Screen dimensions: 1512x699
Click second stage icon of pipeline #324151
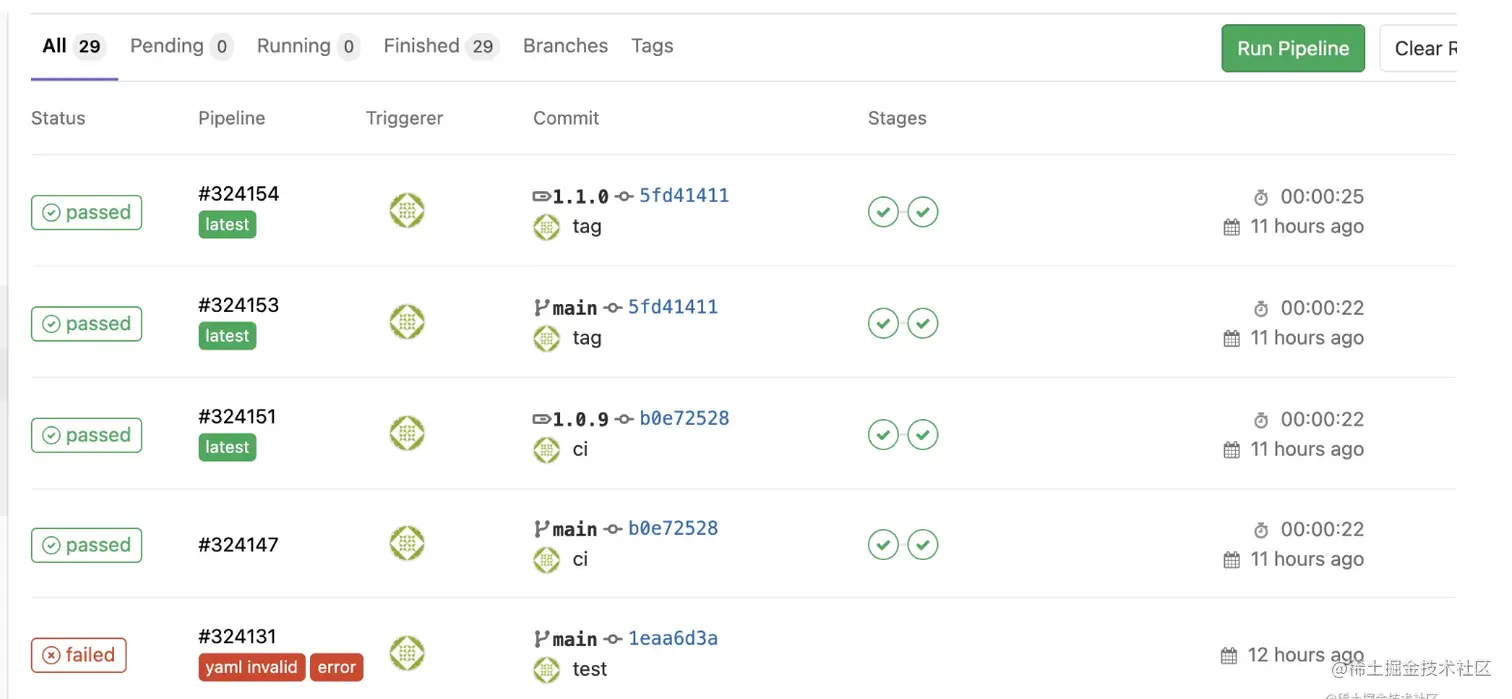coord(923,435)
